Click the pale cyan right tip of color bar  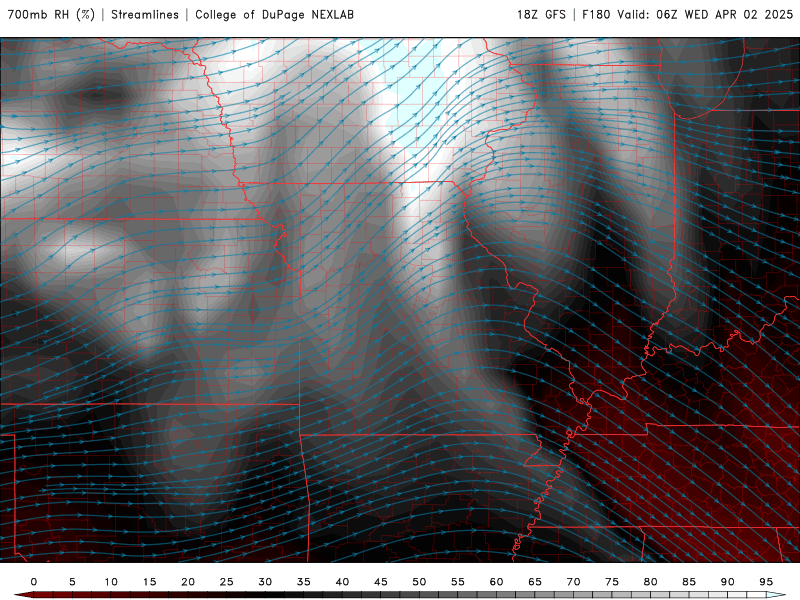coord(776,595)
